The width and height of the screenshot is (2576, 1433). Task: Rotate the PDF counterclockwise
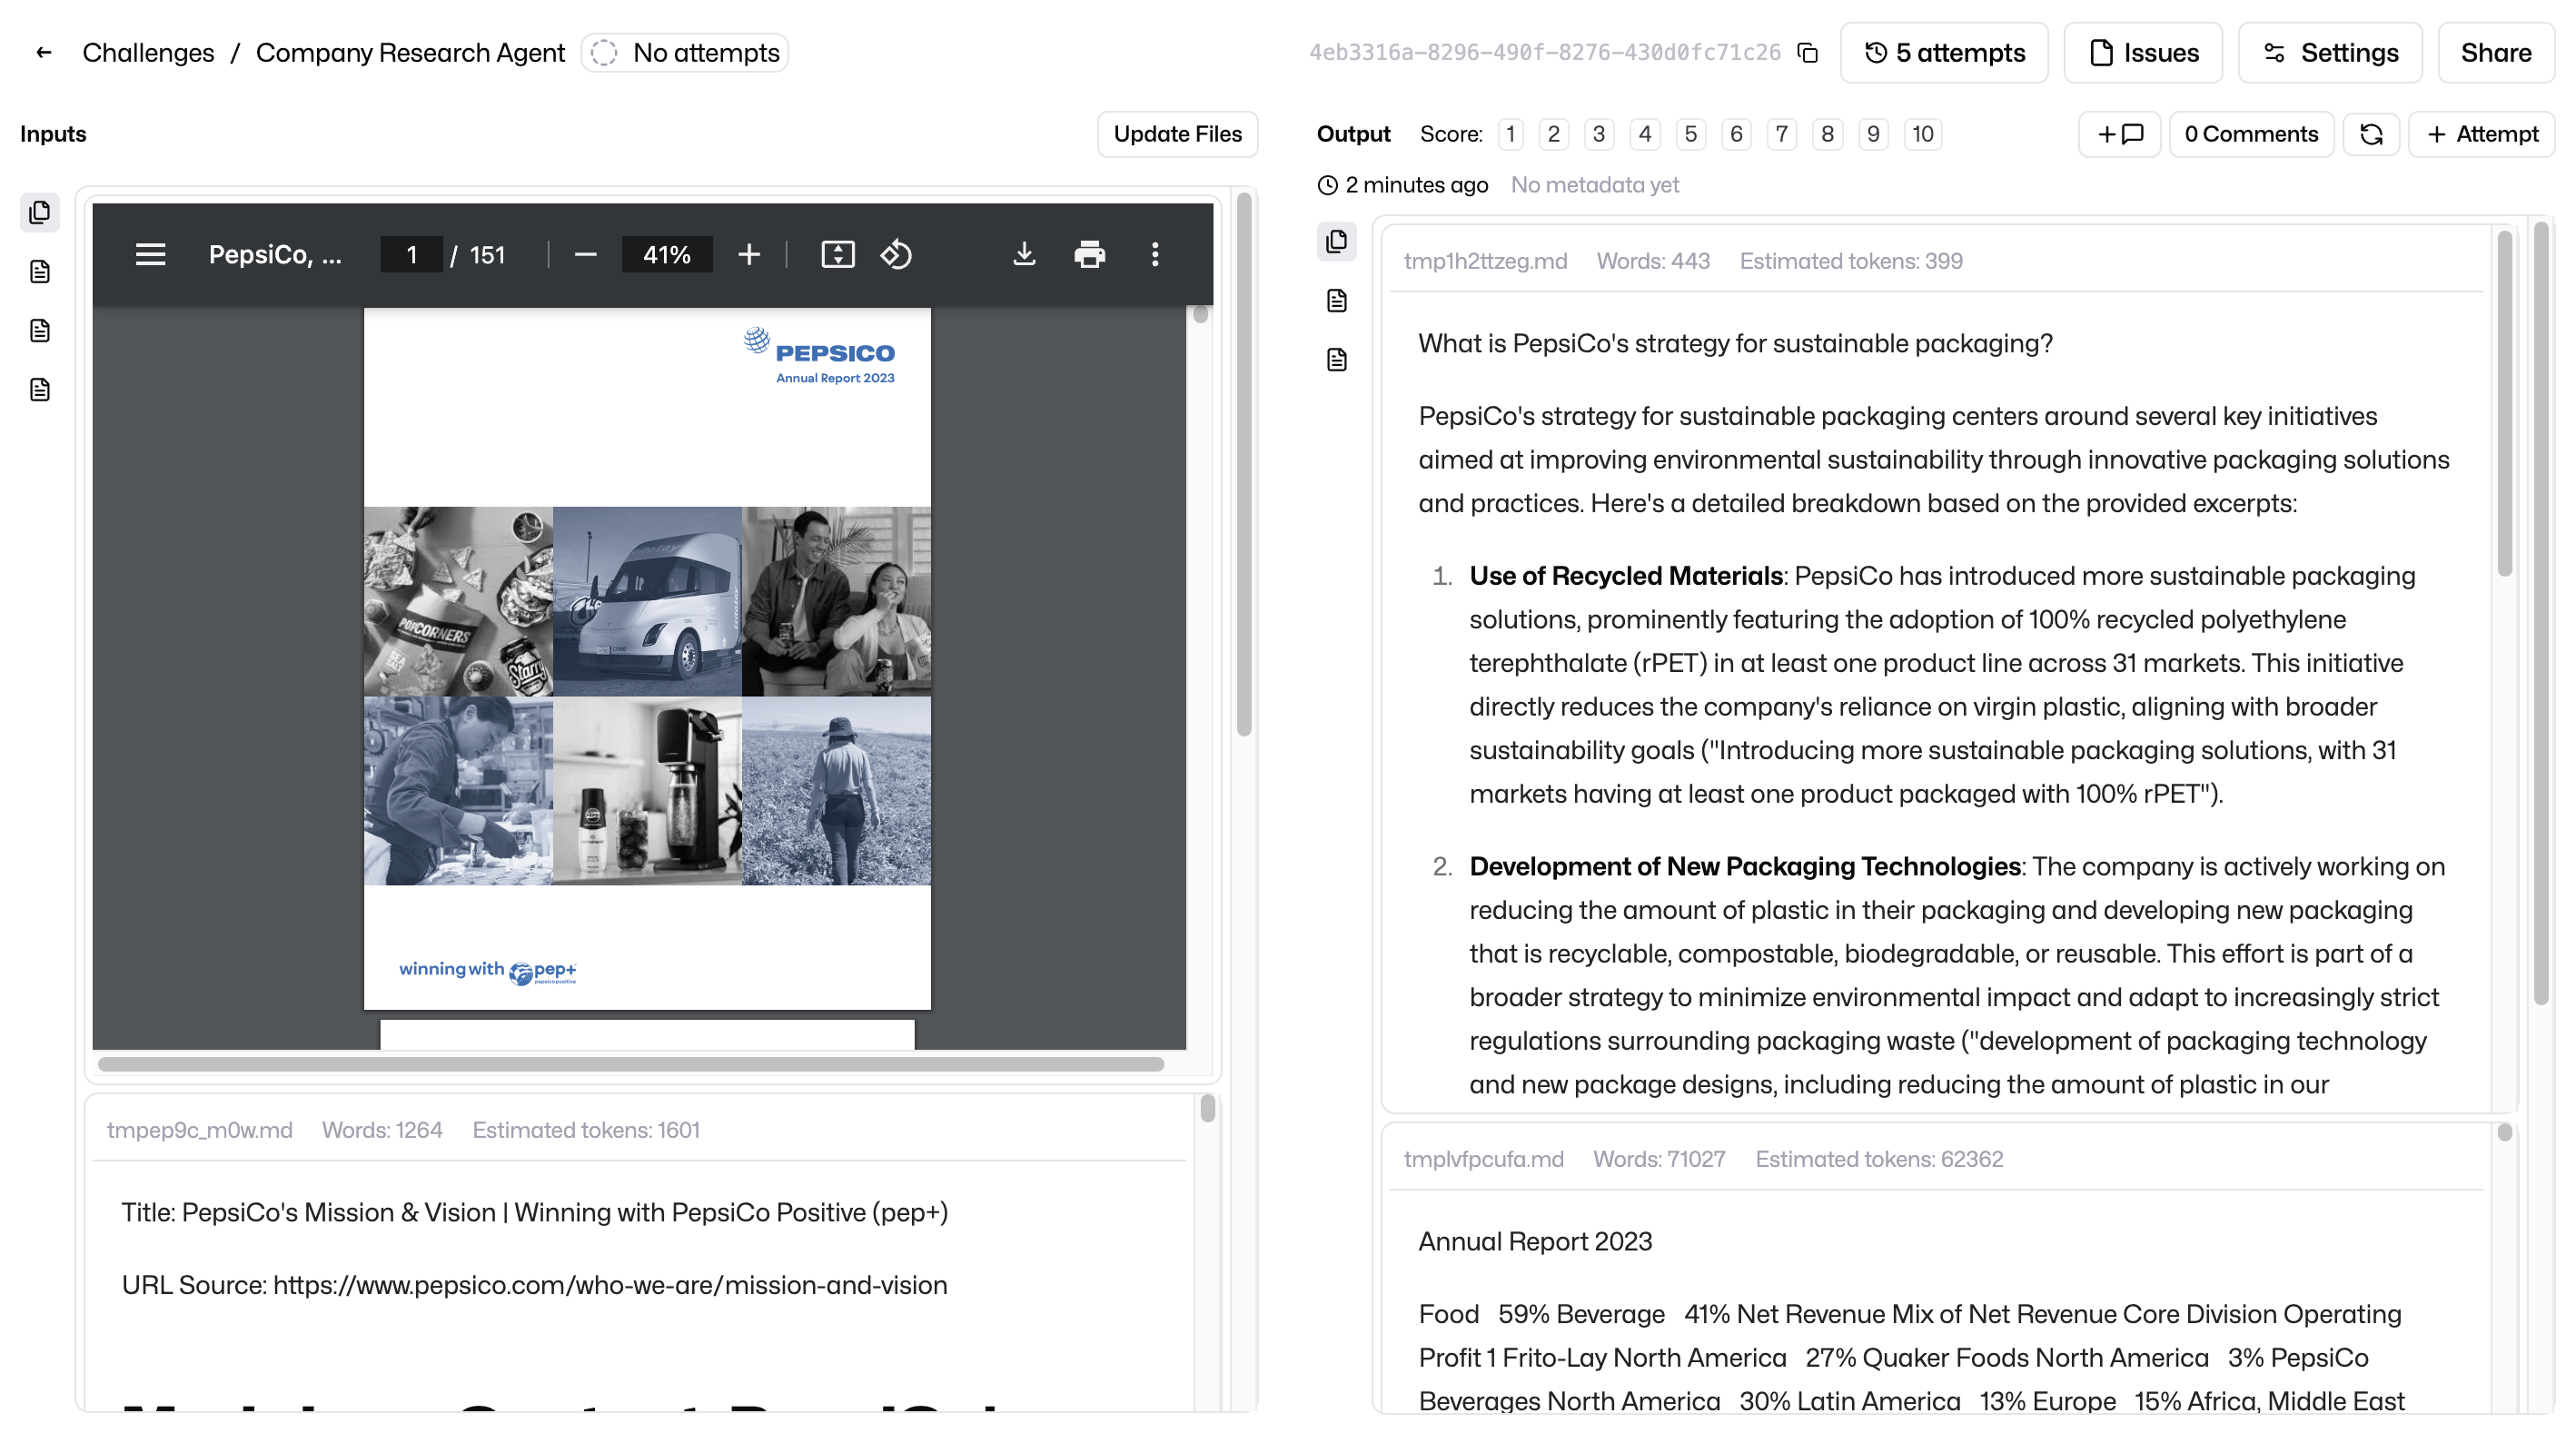[896, 254]
